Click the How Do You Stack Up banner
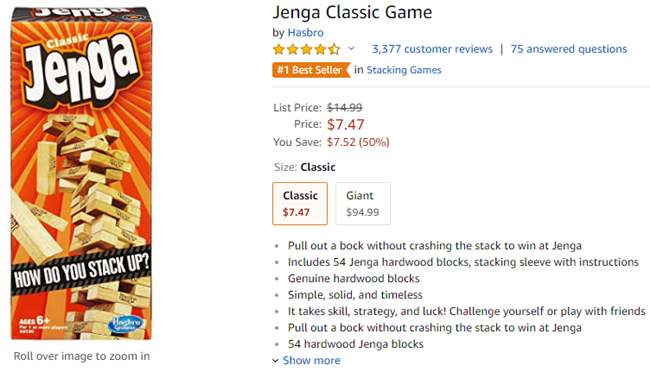The width and height of the screenshot is (650, 371). click(x=81, y=271)
